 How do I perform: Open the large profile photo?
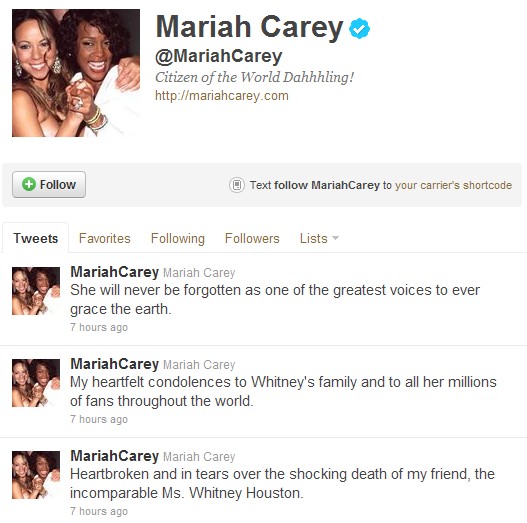pos(76,73)
